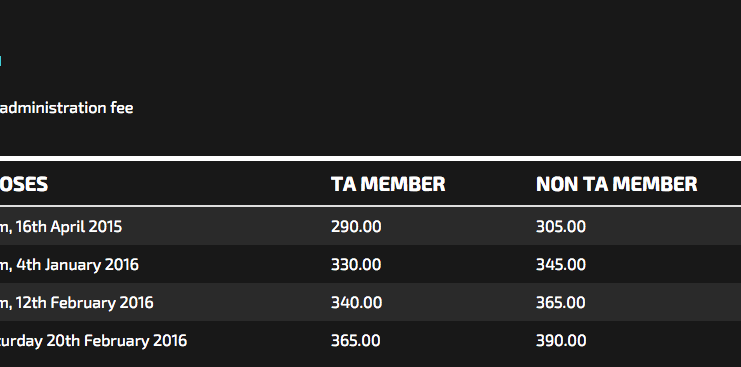The image size is (741, 367).
Task: Click the partially visible OSES column header
Action: point(24,184)
